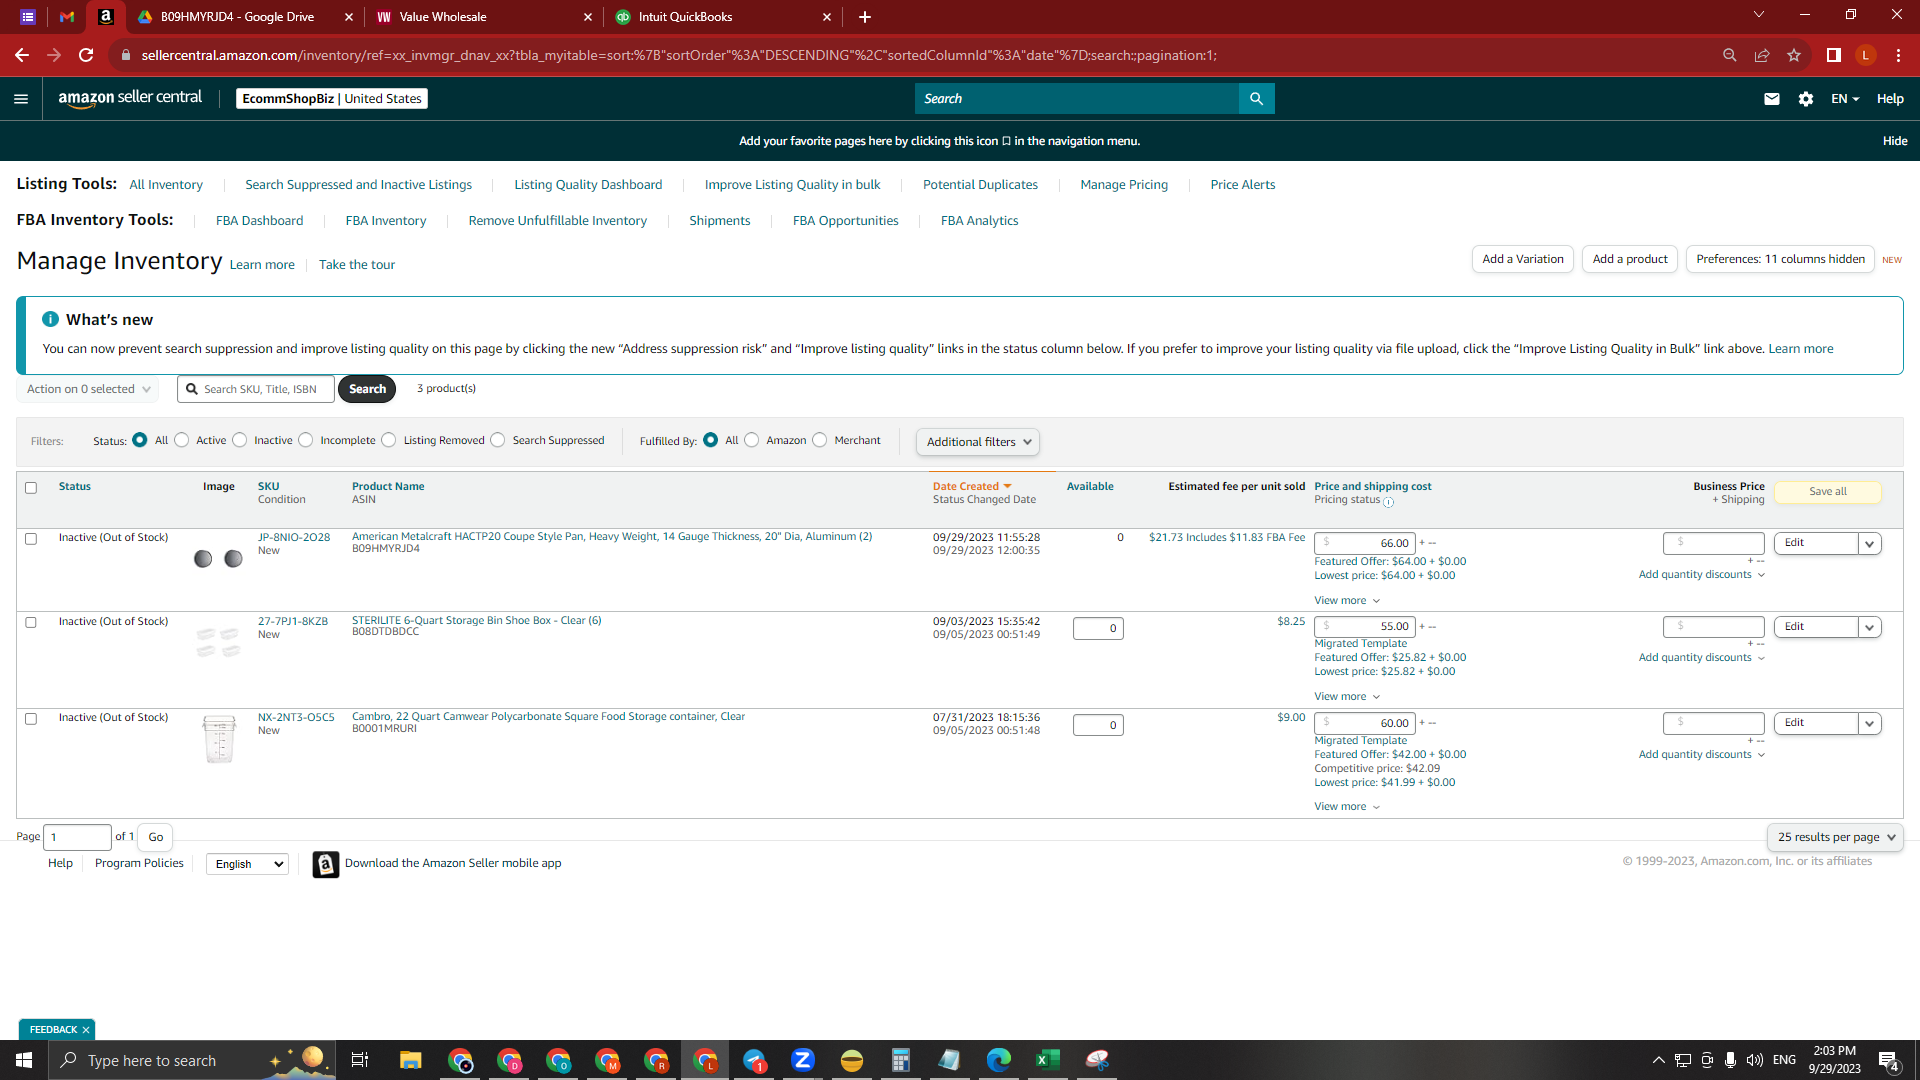Open the Manage Pricing listing tool
This screenshot has width=1920, height=1080.
pyautogui.click(x=1124, y=185)
